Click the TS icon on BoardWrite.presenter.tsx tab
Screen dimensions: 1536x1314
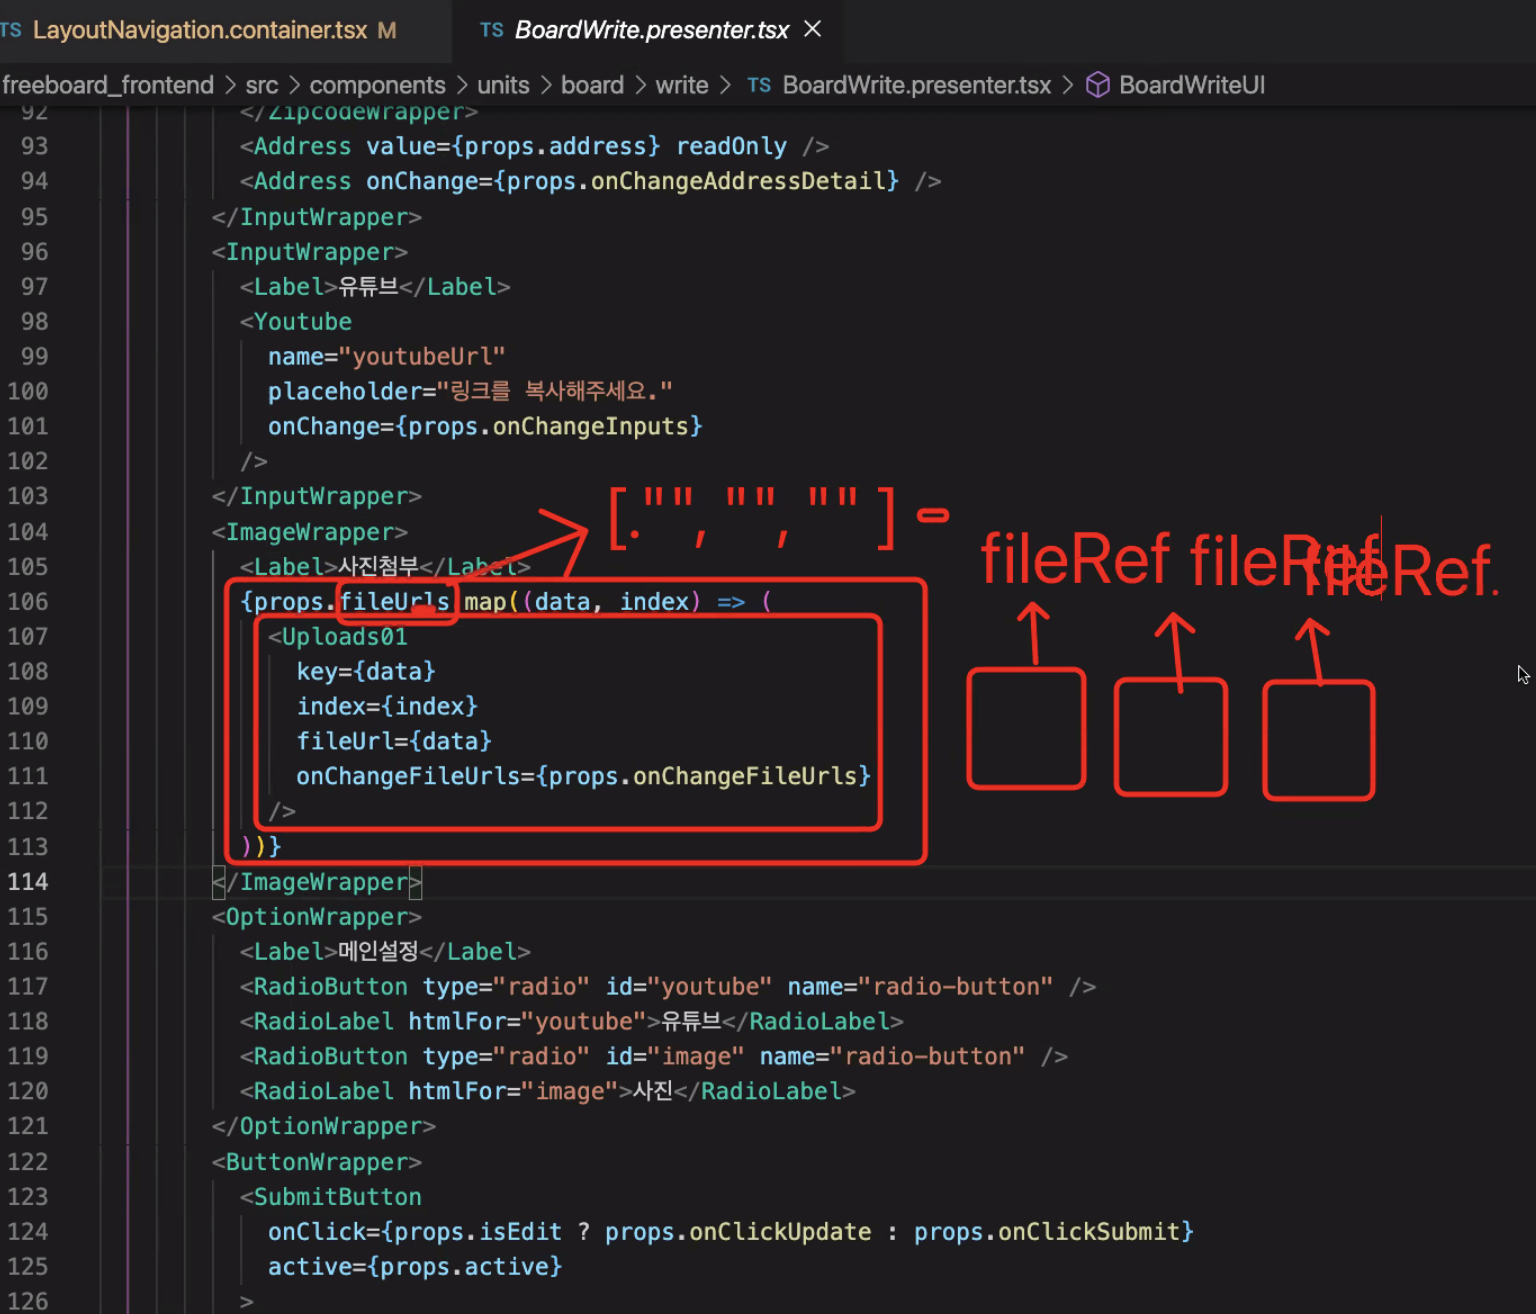(491, 30)
